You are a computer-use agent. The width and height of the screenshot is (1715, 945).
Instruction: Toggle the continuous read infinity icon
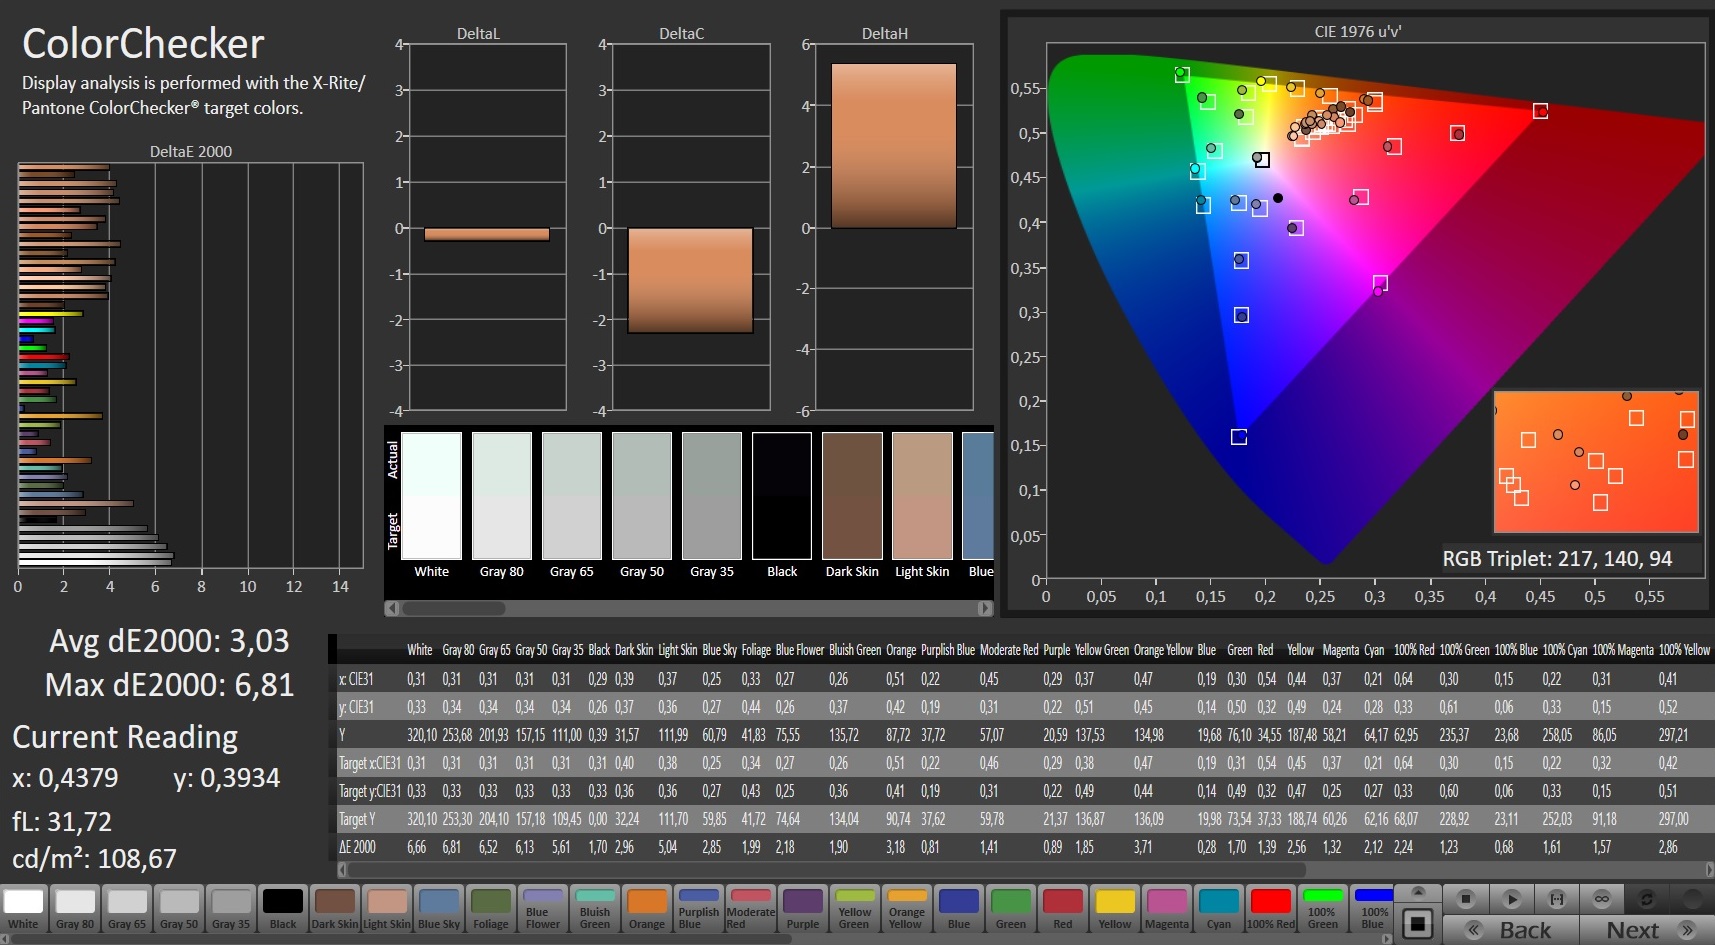(1602, 898)
